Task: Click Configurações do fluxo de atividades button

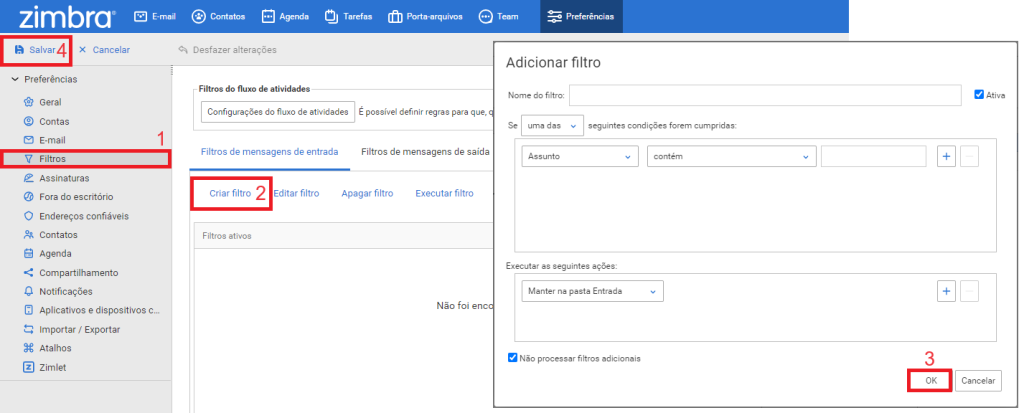Action: [278, 112]
